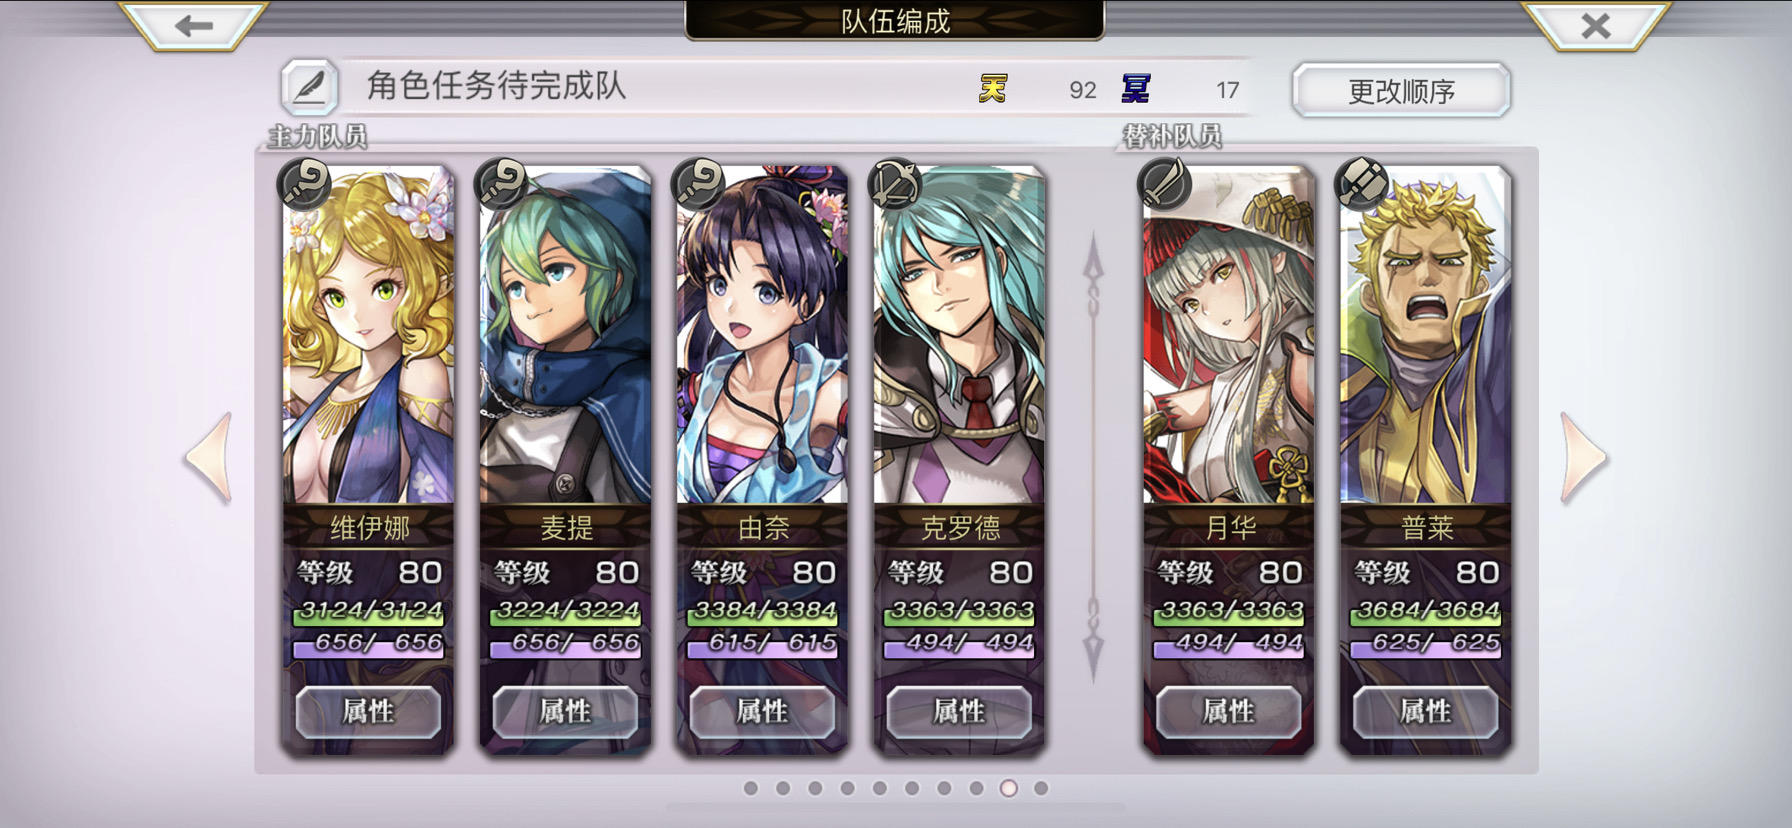1792x828 pixels.
Task: Click the hammer weapon icon on 普莱
Action: pyautogui.click(x=1362, y=183)
